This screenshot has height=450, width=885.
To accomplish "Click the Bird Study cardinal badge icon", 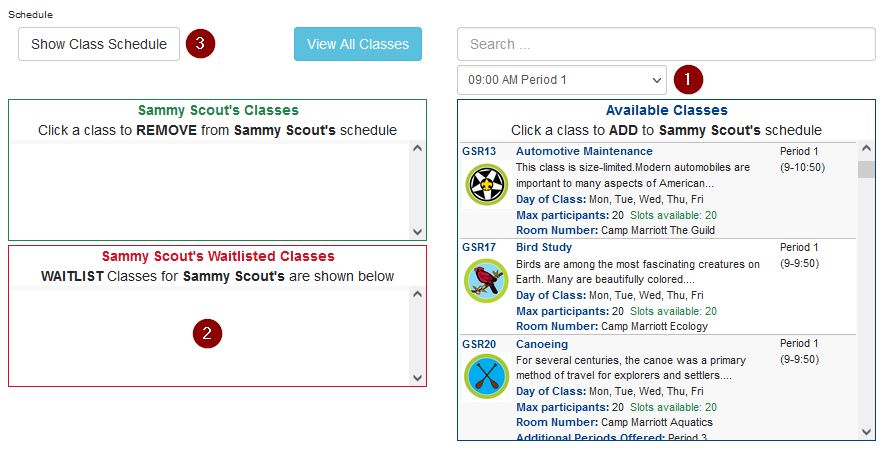I will click(x=487, y=281).
